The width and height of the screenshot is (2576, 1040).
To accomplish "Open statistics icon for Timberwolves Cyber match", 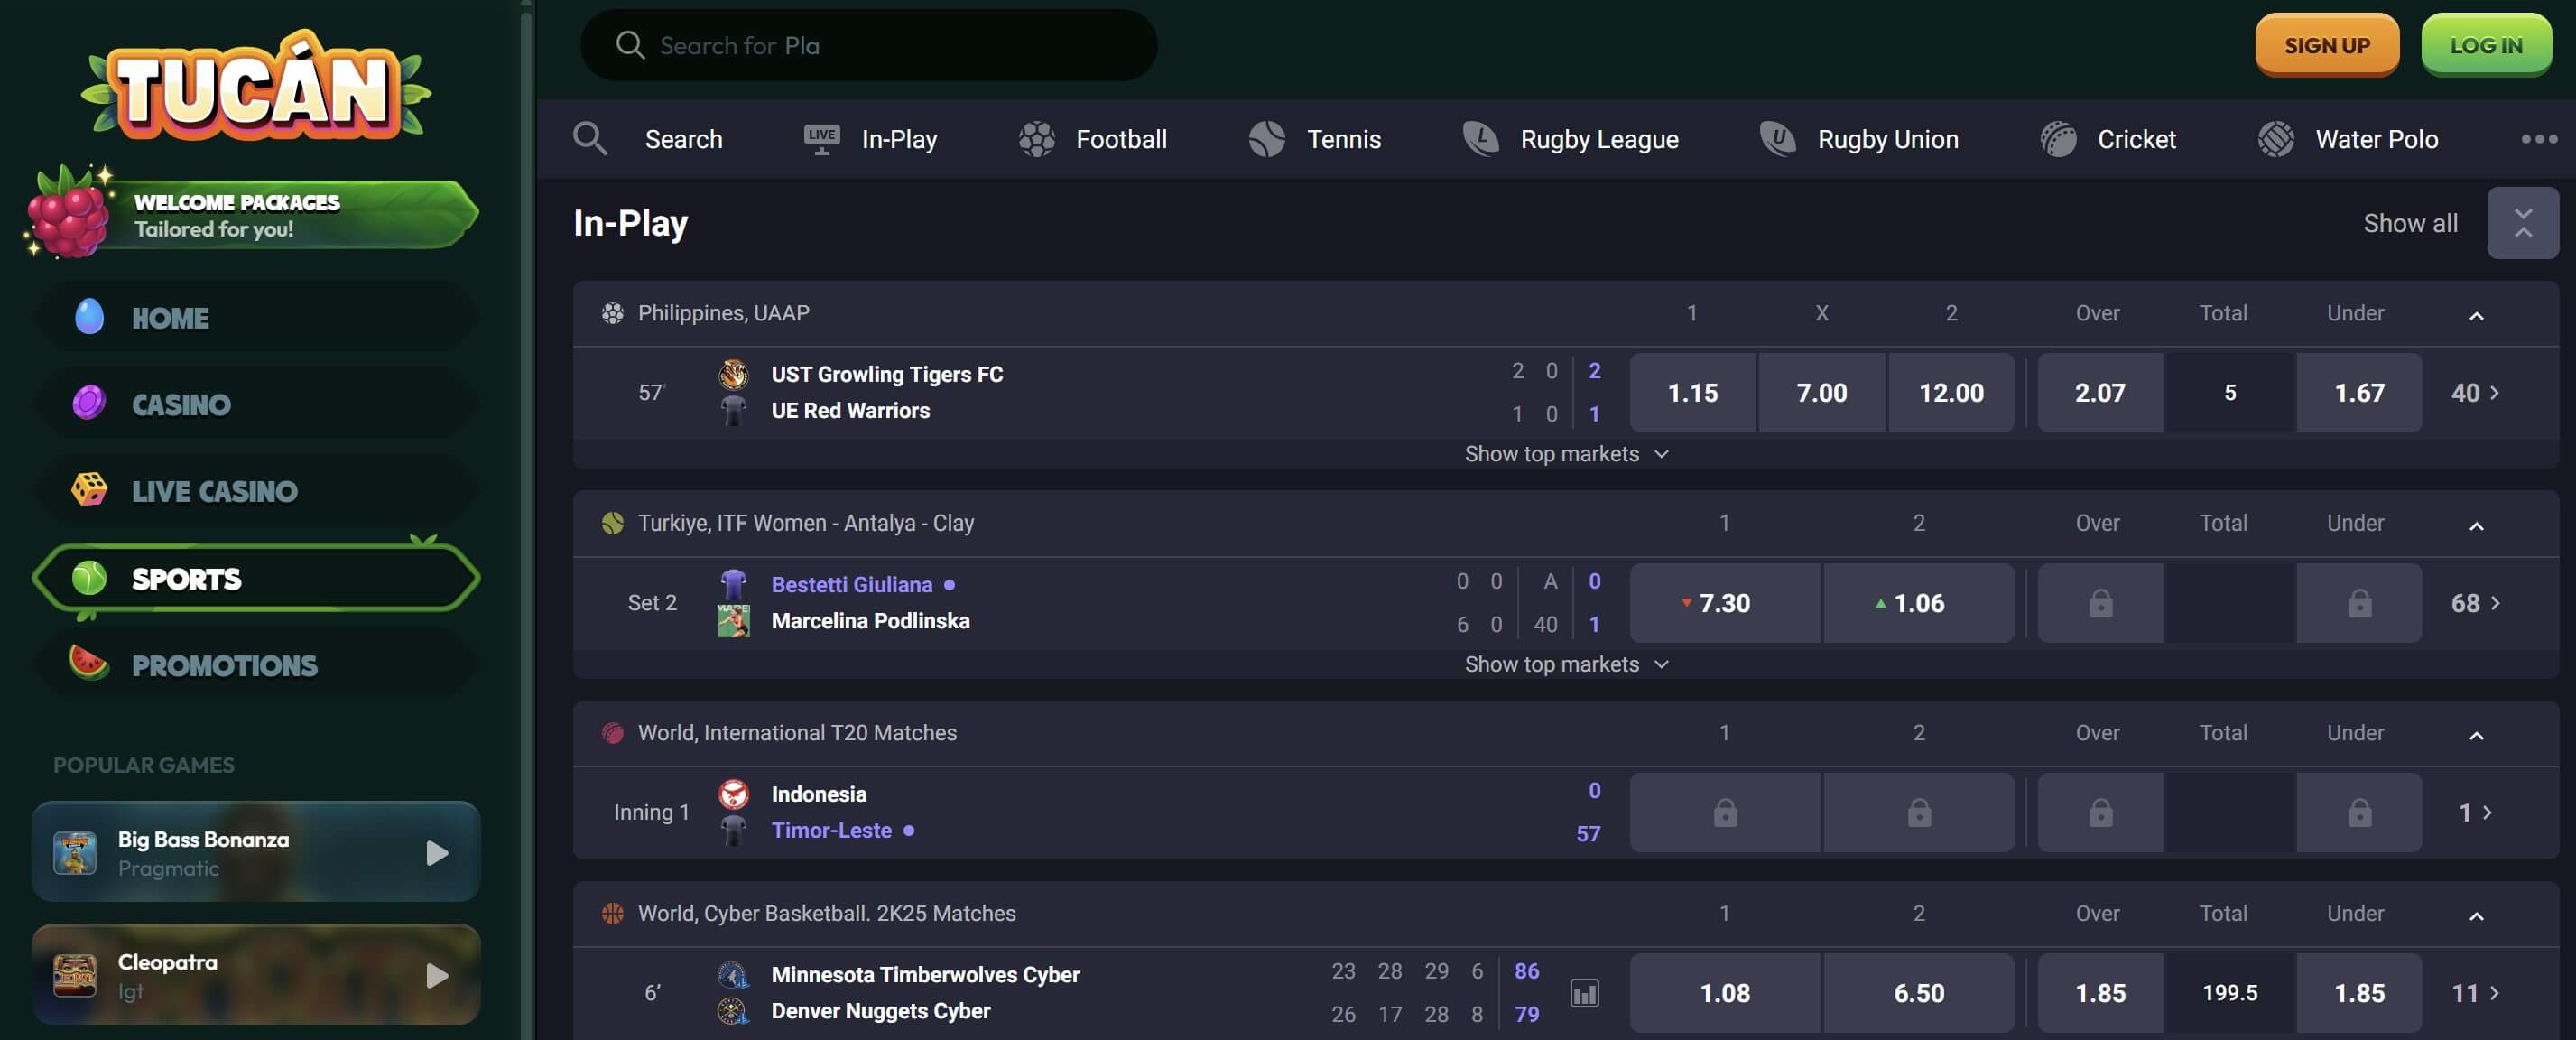I will pos(1584,992).
